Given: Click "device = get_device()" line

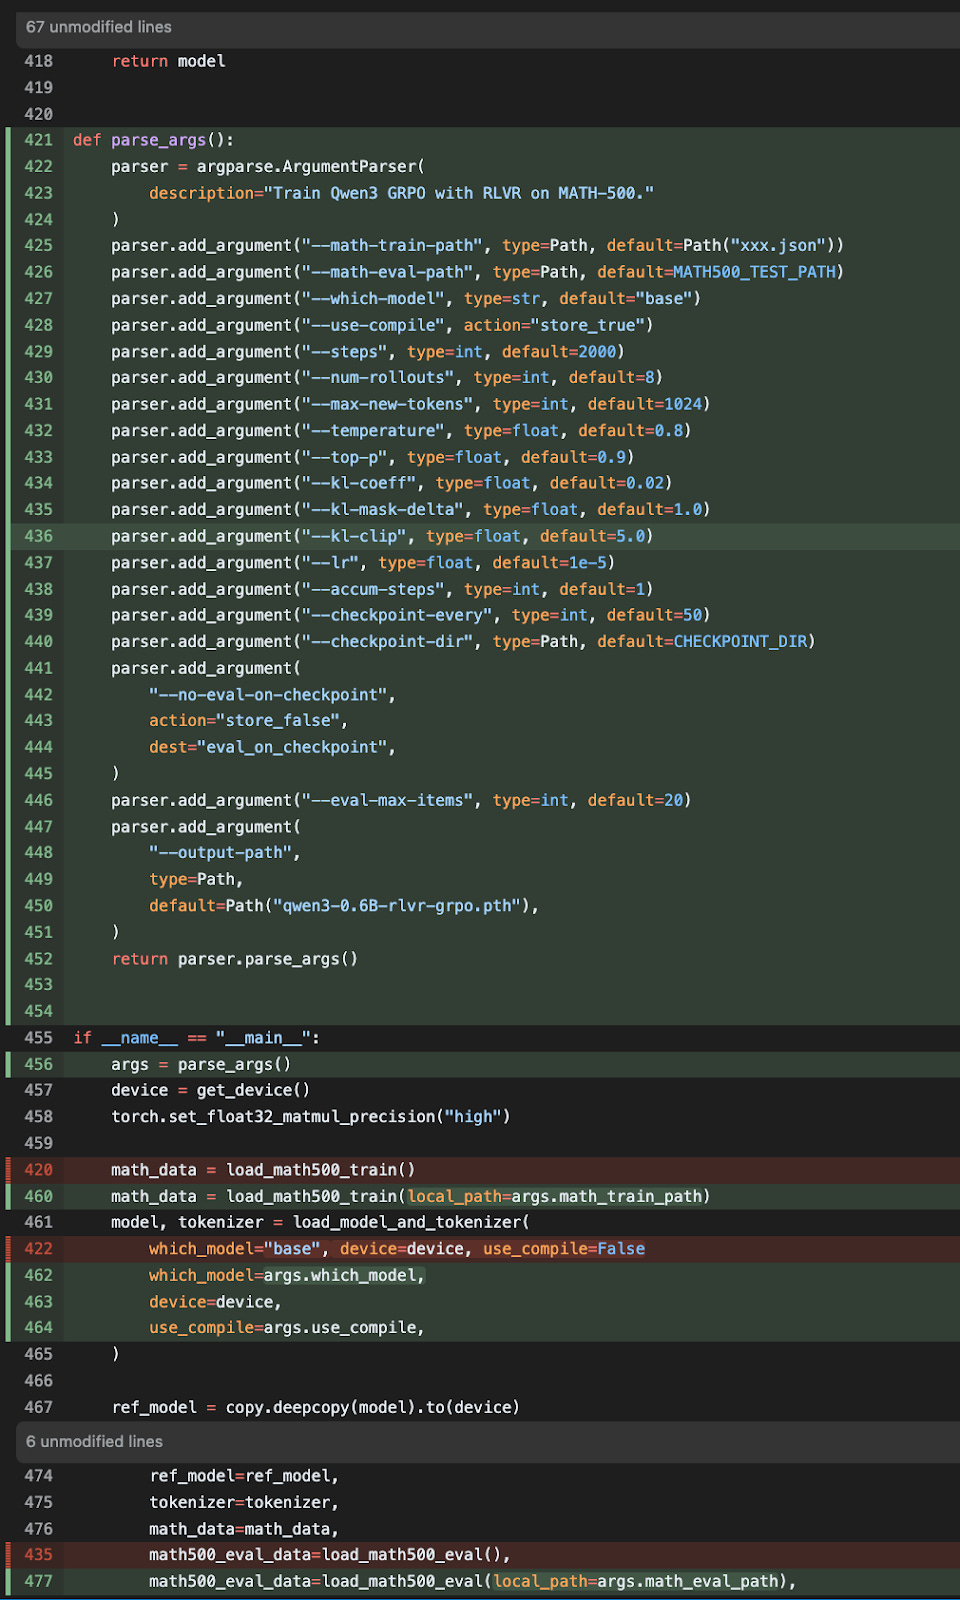Looking at the screenshot, I should click(x=210, y=1090).
